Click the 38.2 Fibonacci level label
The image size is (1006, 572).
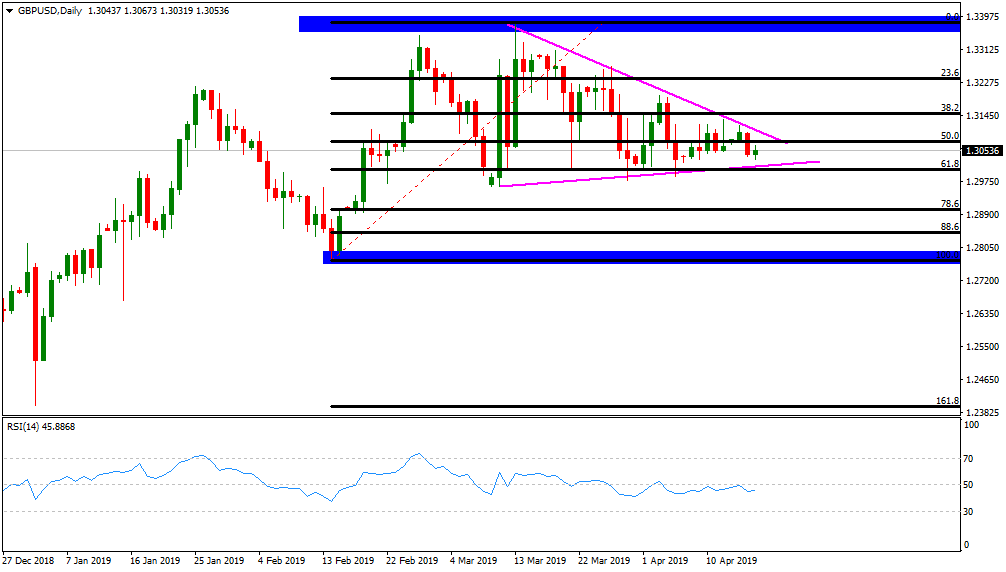point(950,108)
